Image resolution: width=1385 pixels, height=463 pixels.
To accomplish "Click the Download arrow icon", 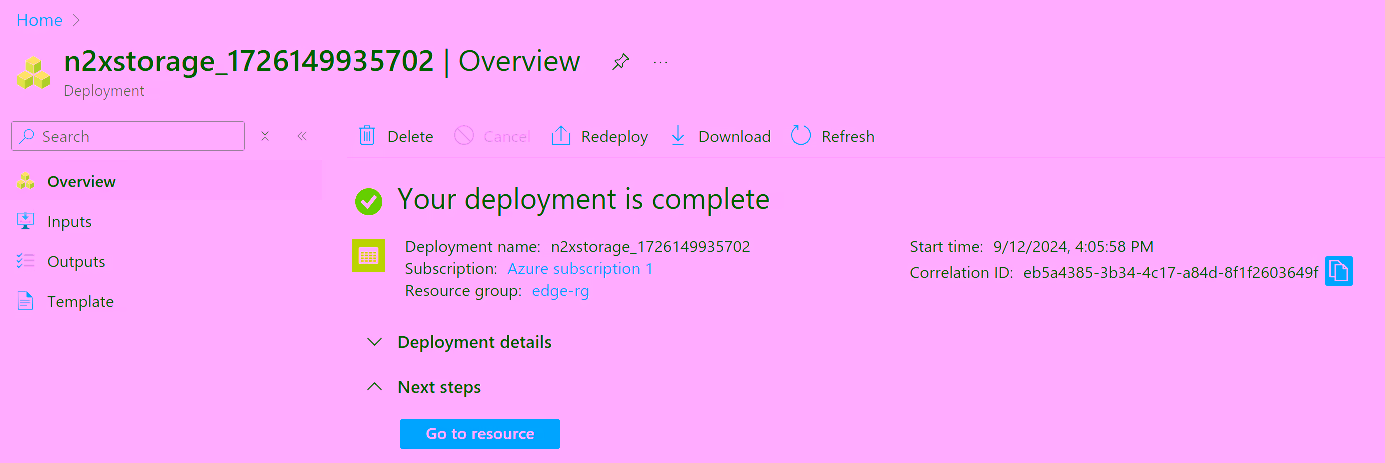I will click(678, 136).
